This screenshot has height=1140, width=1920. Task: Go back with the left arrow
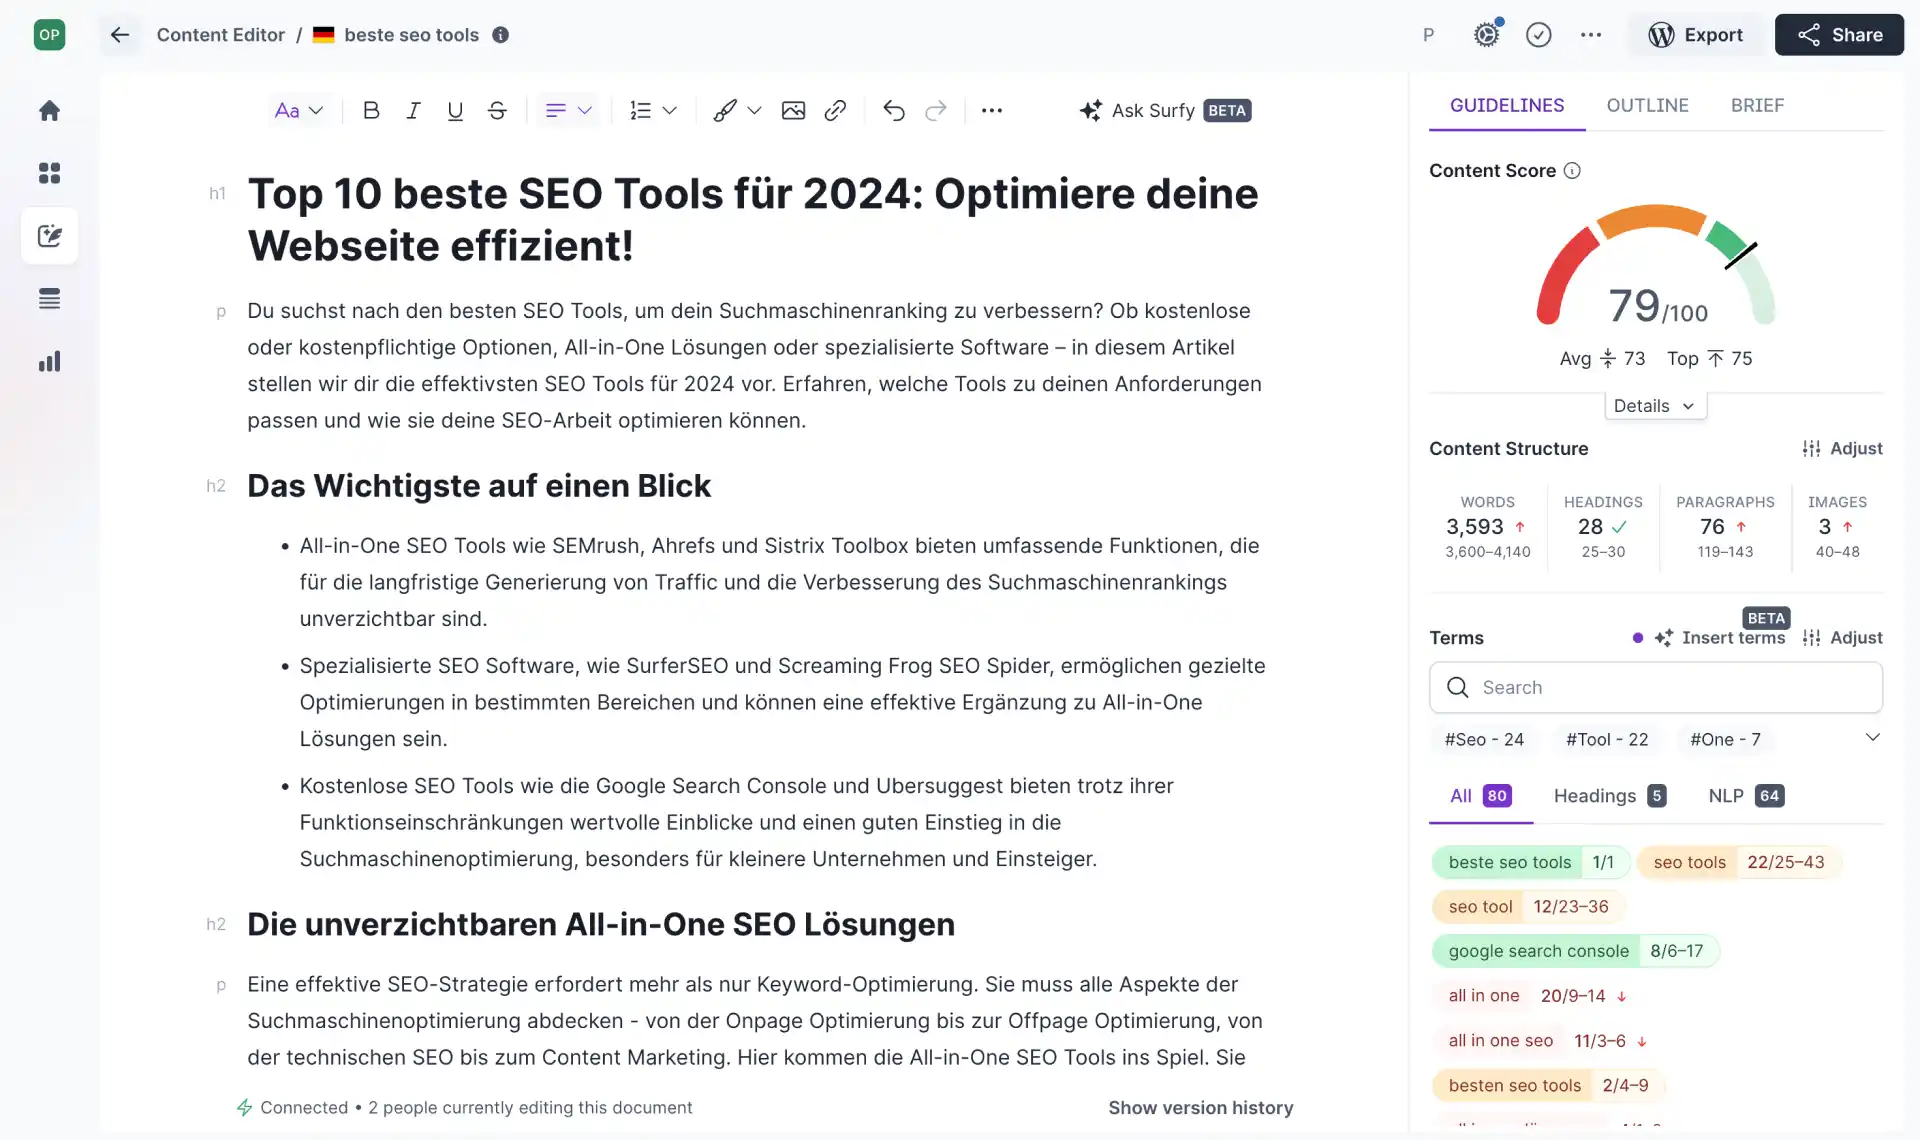click(x=120, y=35)
